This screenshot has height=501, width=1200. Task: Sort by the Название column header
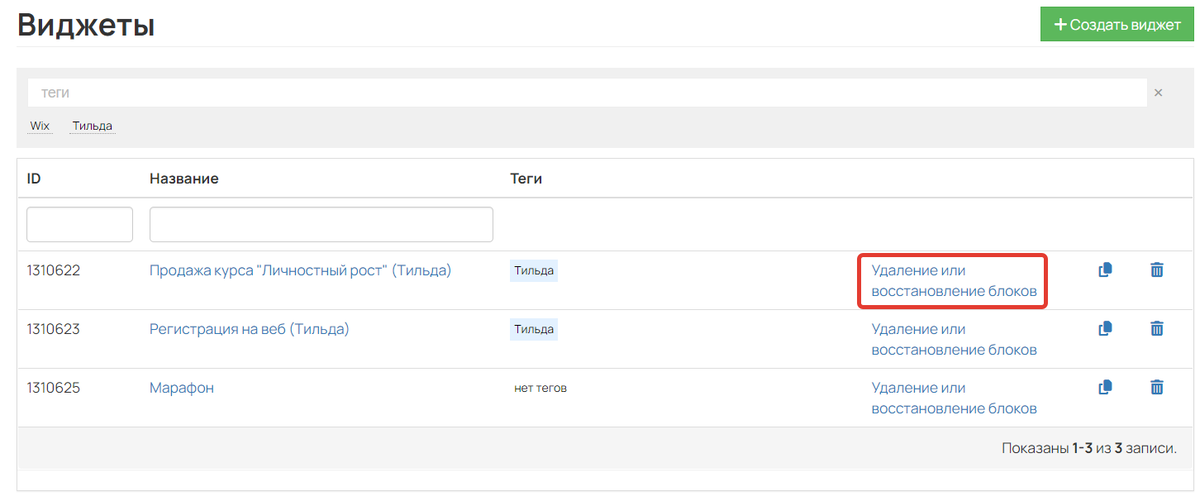click(x=184, y=178)
